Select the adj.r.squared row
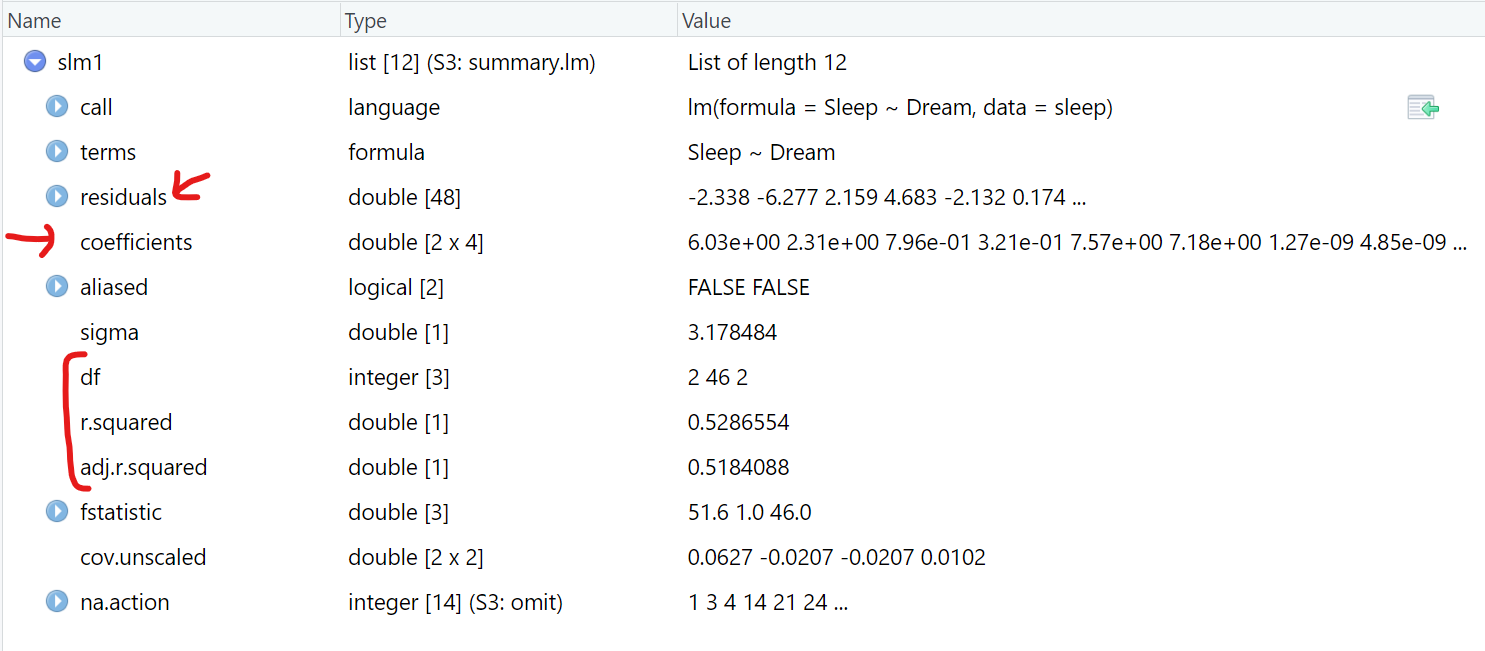The width and height of the screenshot is (1485, 651). point(143,467)
